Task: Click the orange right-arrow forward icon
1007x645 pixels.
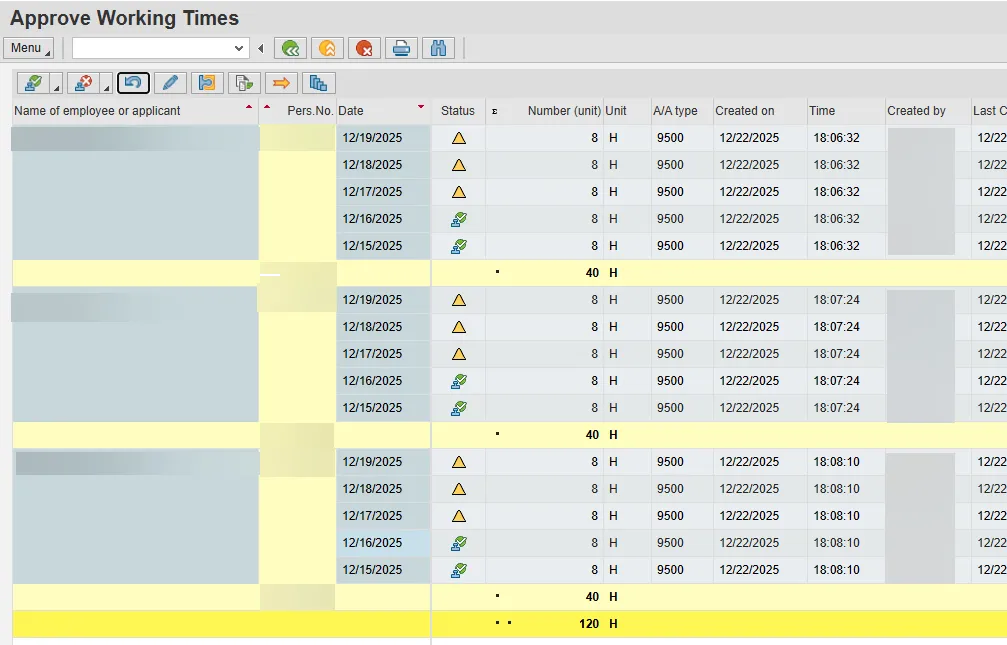Action: pos(281,83)
